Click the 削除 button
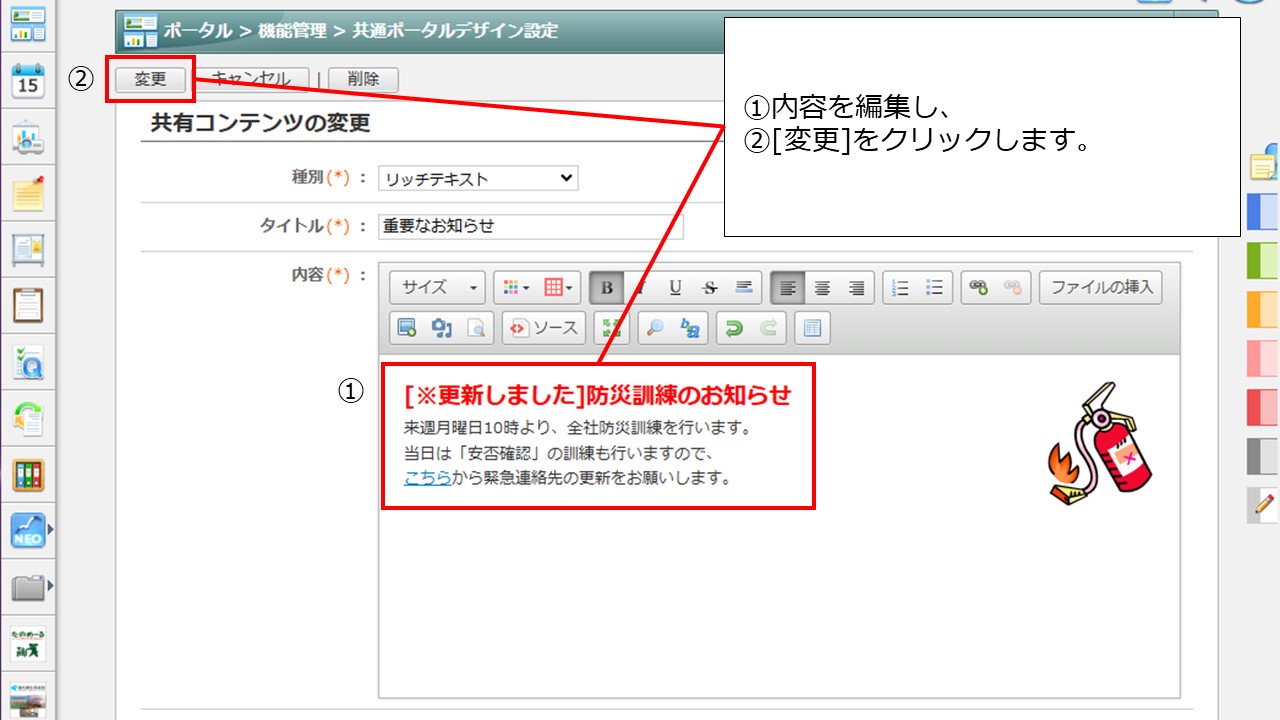The width and height of the screenshot is (1280, 720). [362, 80]
